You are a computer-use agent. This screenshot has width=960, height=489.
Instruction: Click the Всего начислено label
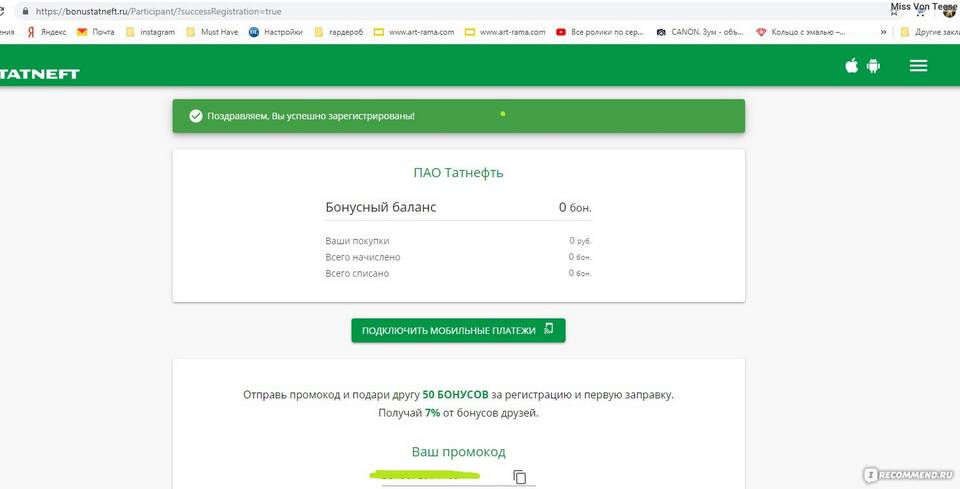362,257
